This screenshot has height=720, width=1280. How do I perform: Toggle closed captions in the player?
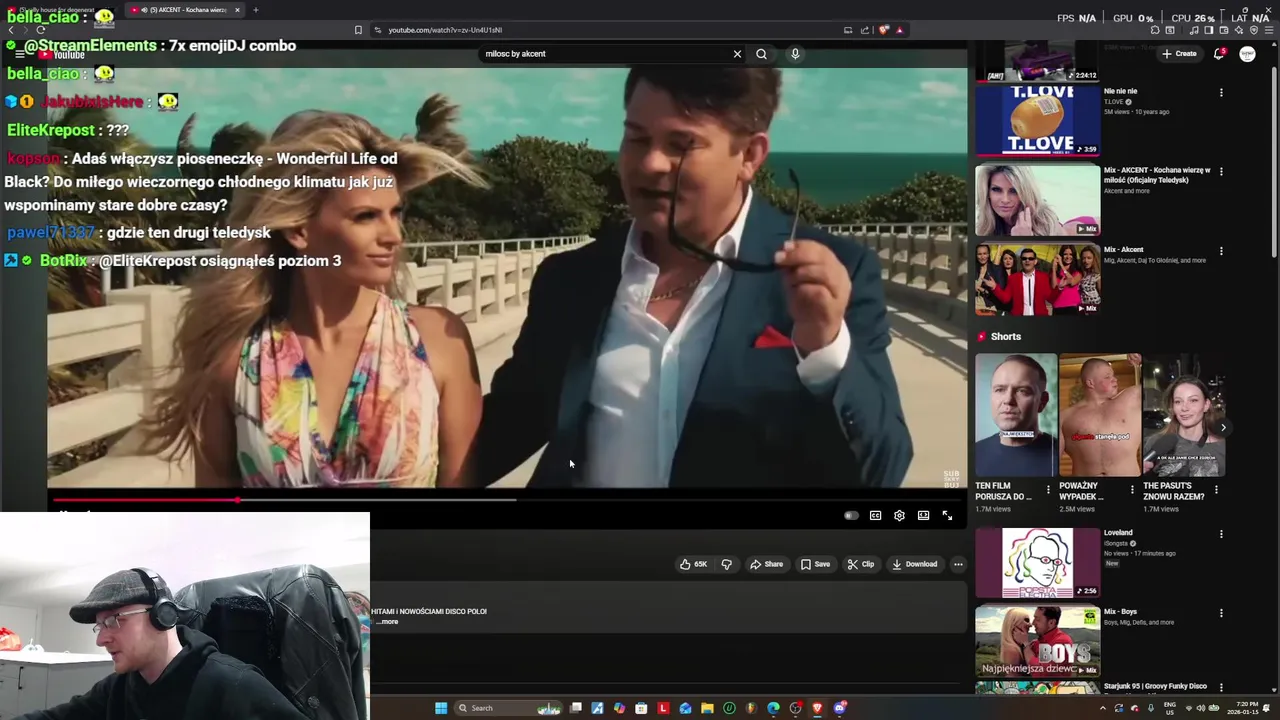[x=875, y=516]
